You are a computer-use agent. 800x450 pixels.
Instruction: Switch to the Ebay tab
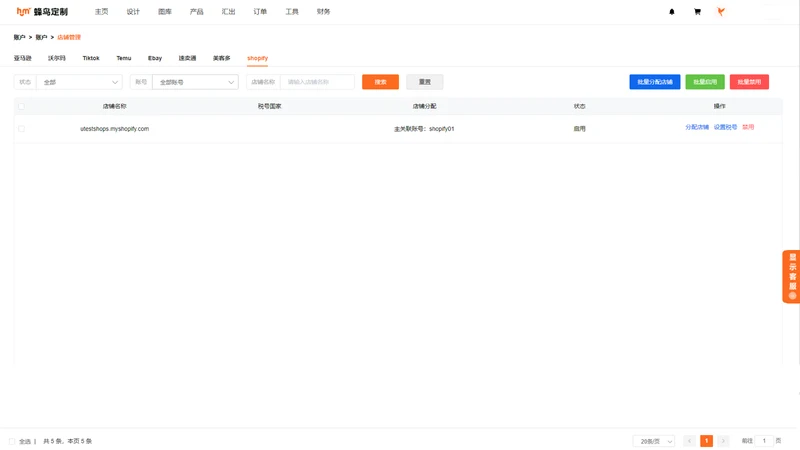pyautogui.click(x=155, y=58)
